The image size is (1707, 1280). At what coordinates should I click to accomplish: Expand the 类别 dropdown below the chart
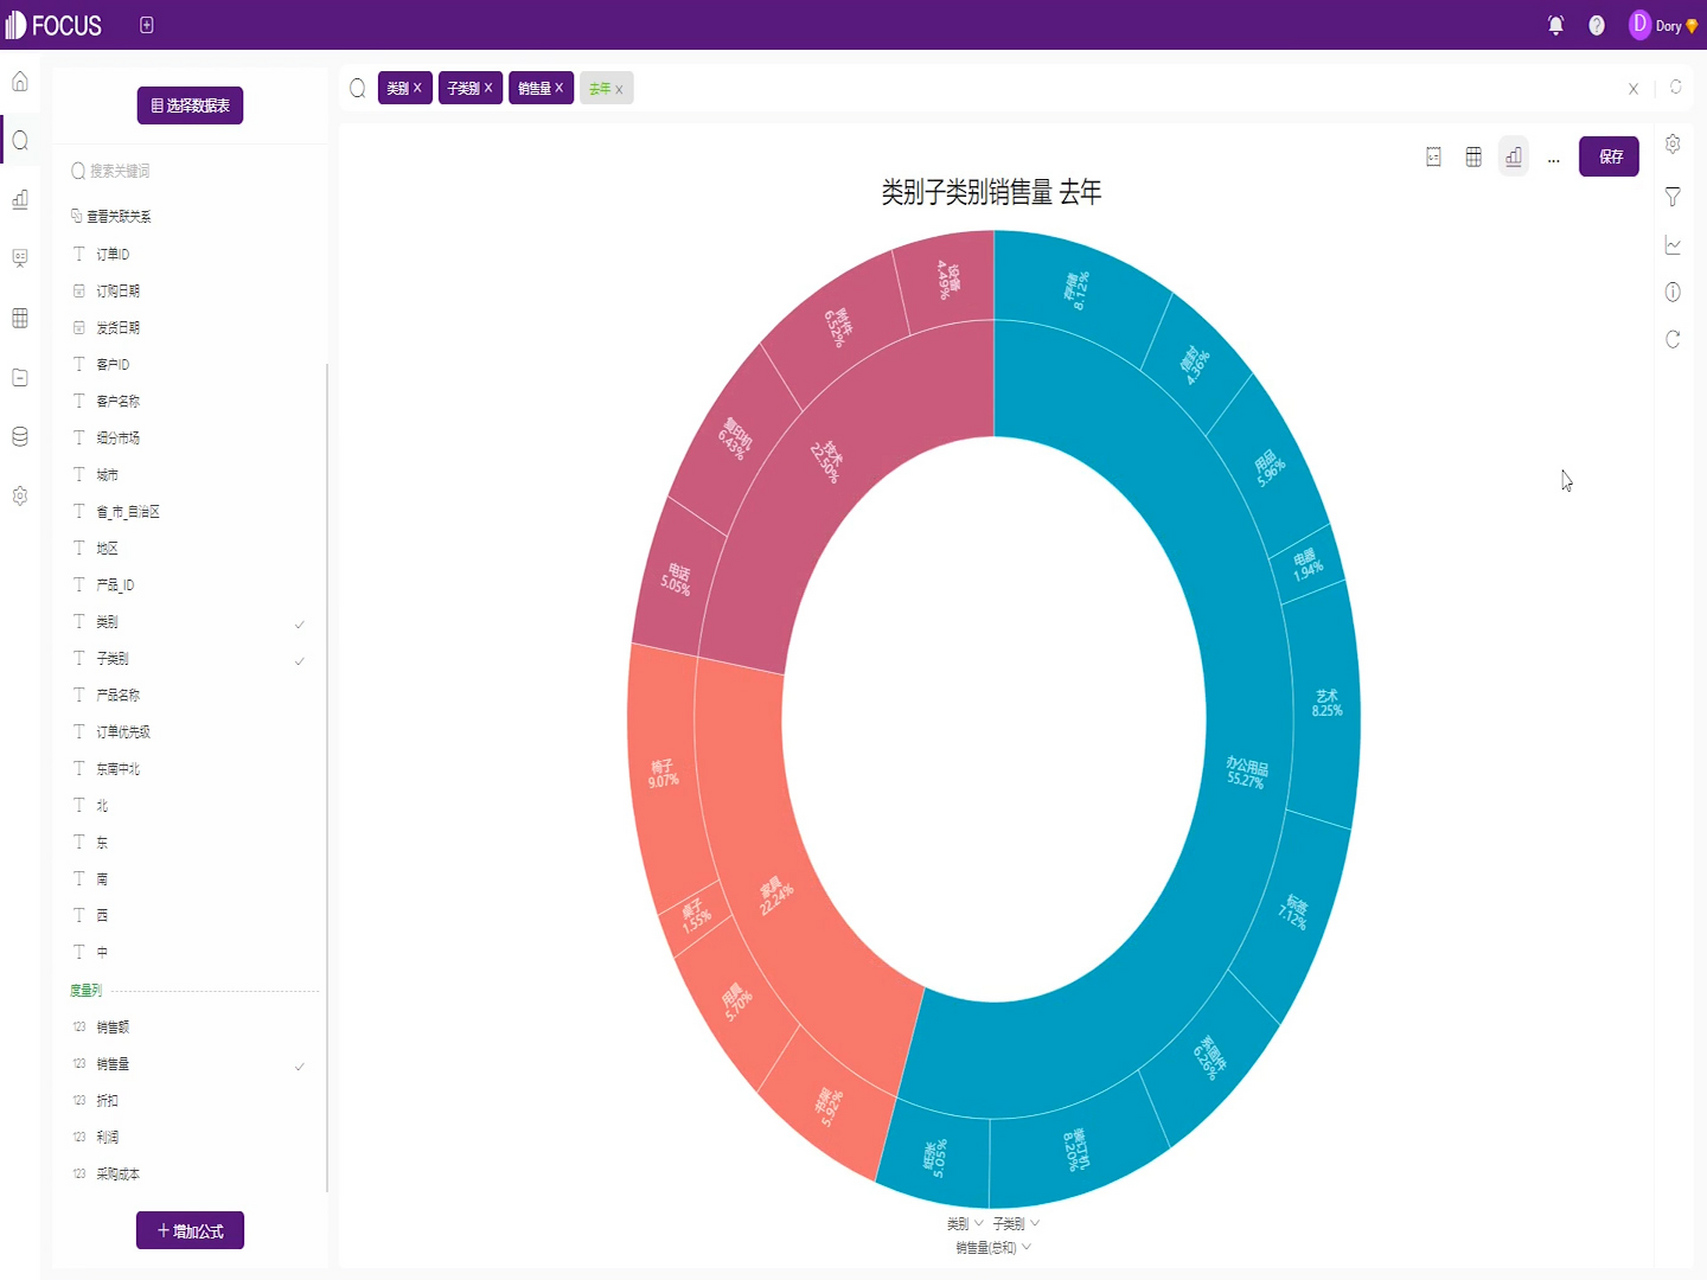click(x=978, y=1222)
